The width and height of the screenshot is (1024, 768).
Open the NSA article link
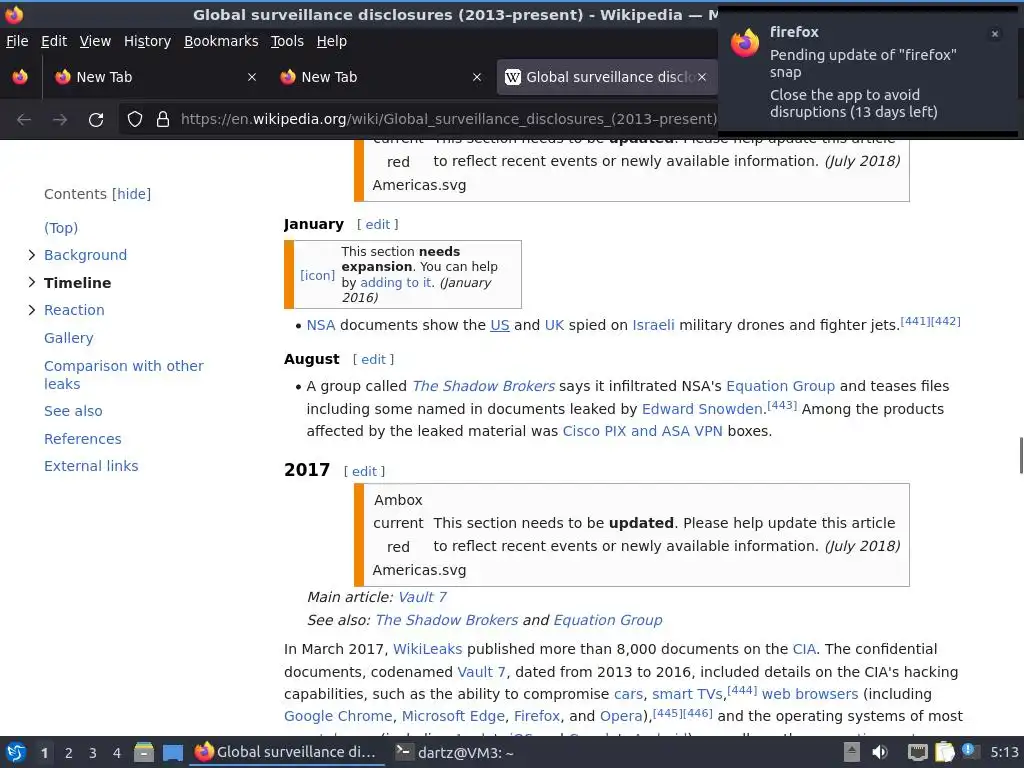(321, 325)
